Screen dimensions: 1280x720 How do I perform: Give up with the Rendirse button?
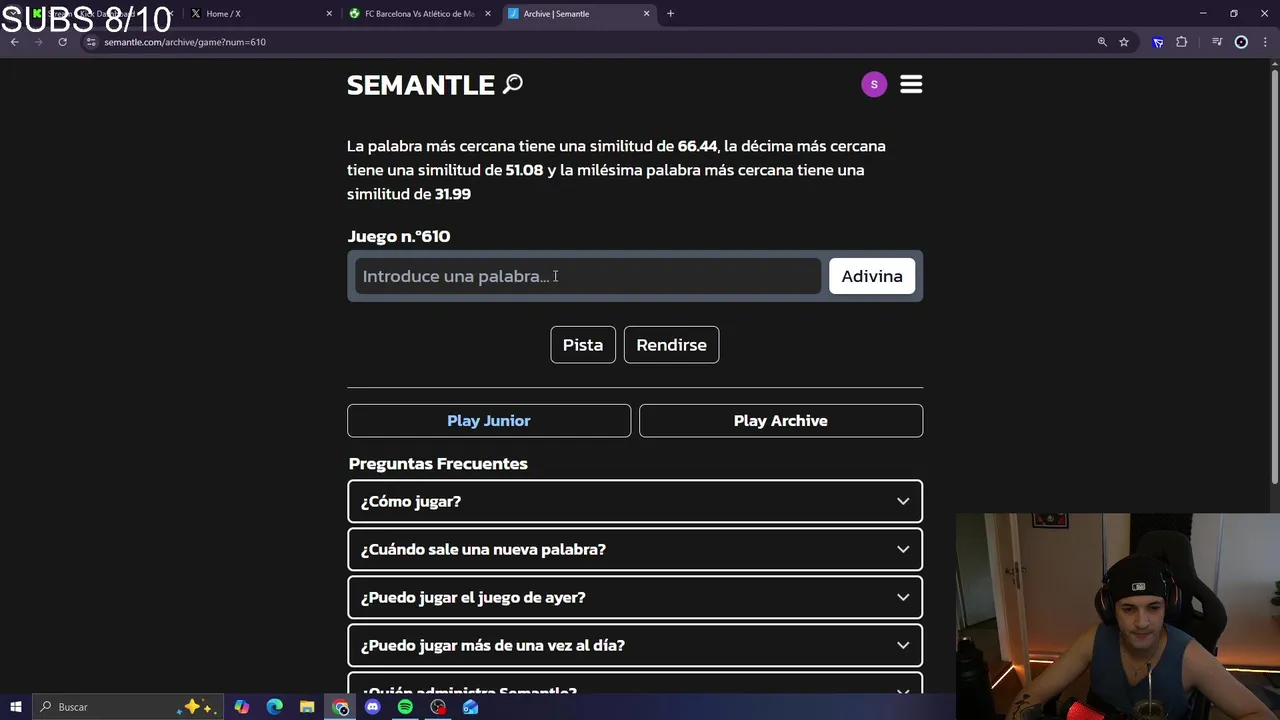point(671,345)
